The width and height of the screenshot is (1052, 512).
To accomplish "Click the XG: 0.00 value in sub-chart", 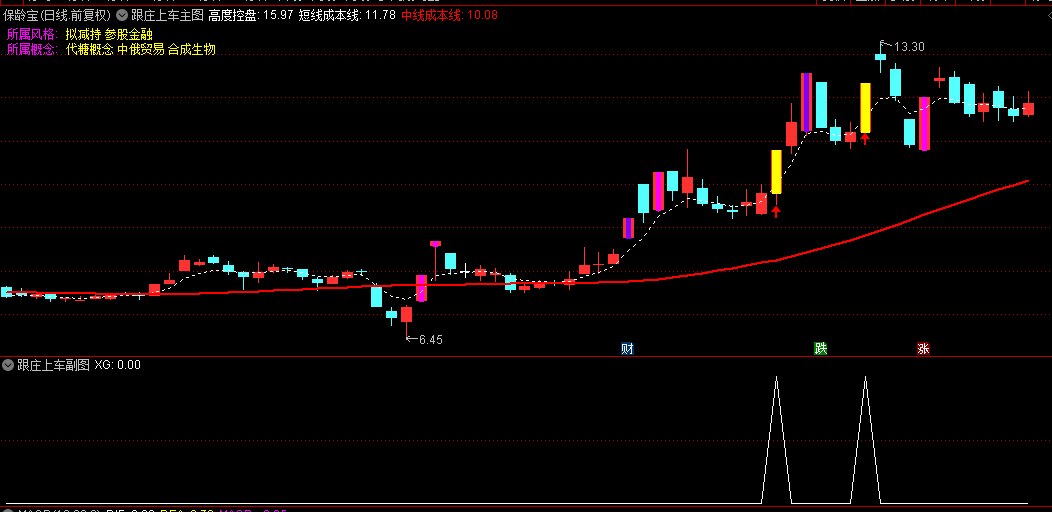I will pos(117,365).
